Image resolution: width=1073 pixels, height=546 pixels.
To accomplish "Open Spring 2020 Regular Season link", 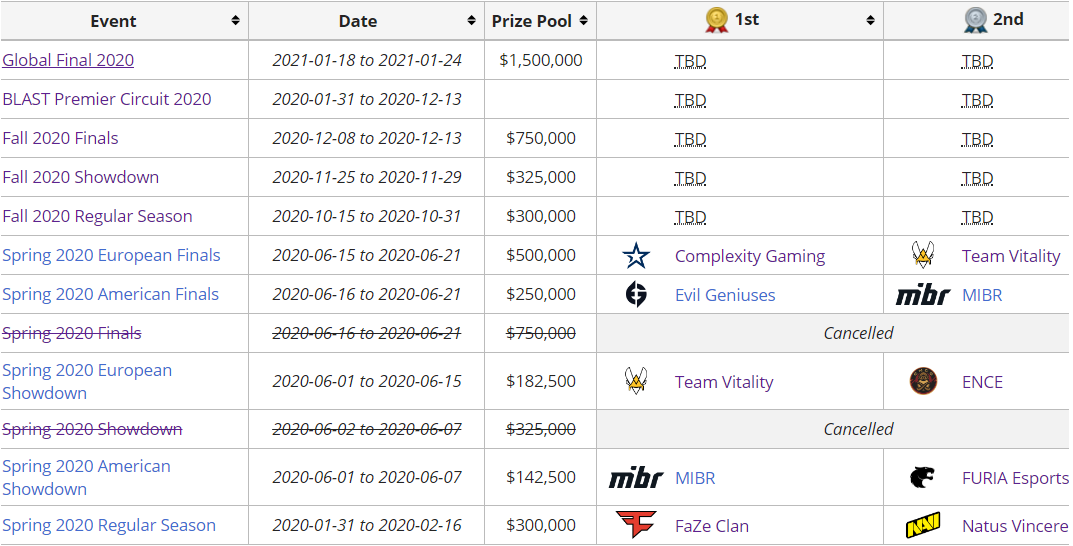I will point(109,525).
